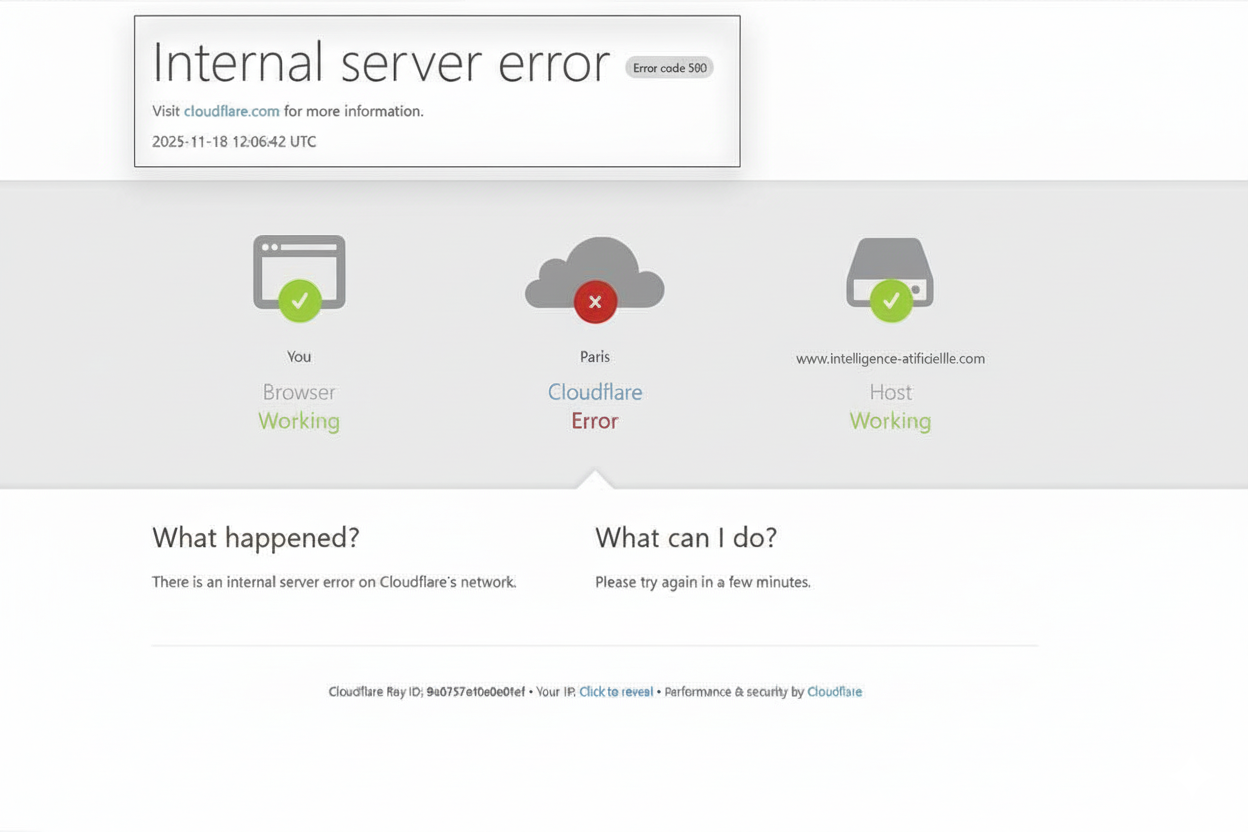Click the 'Error code 500' badge
The image size is (1248, 832).
(669, 67)
